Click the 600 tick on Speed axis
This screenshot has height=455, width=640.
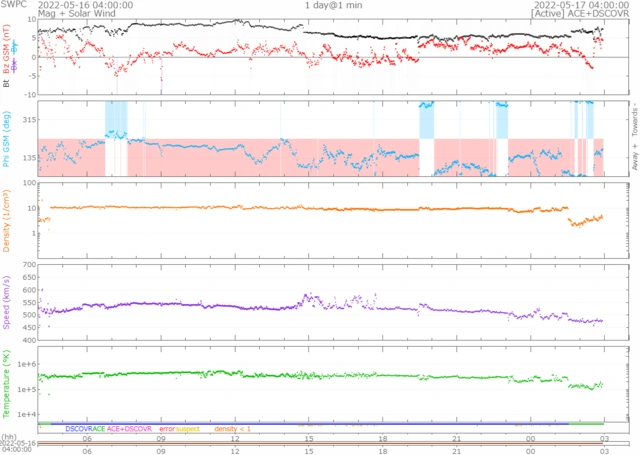(29, 290)
